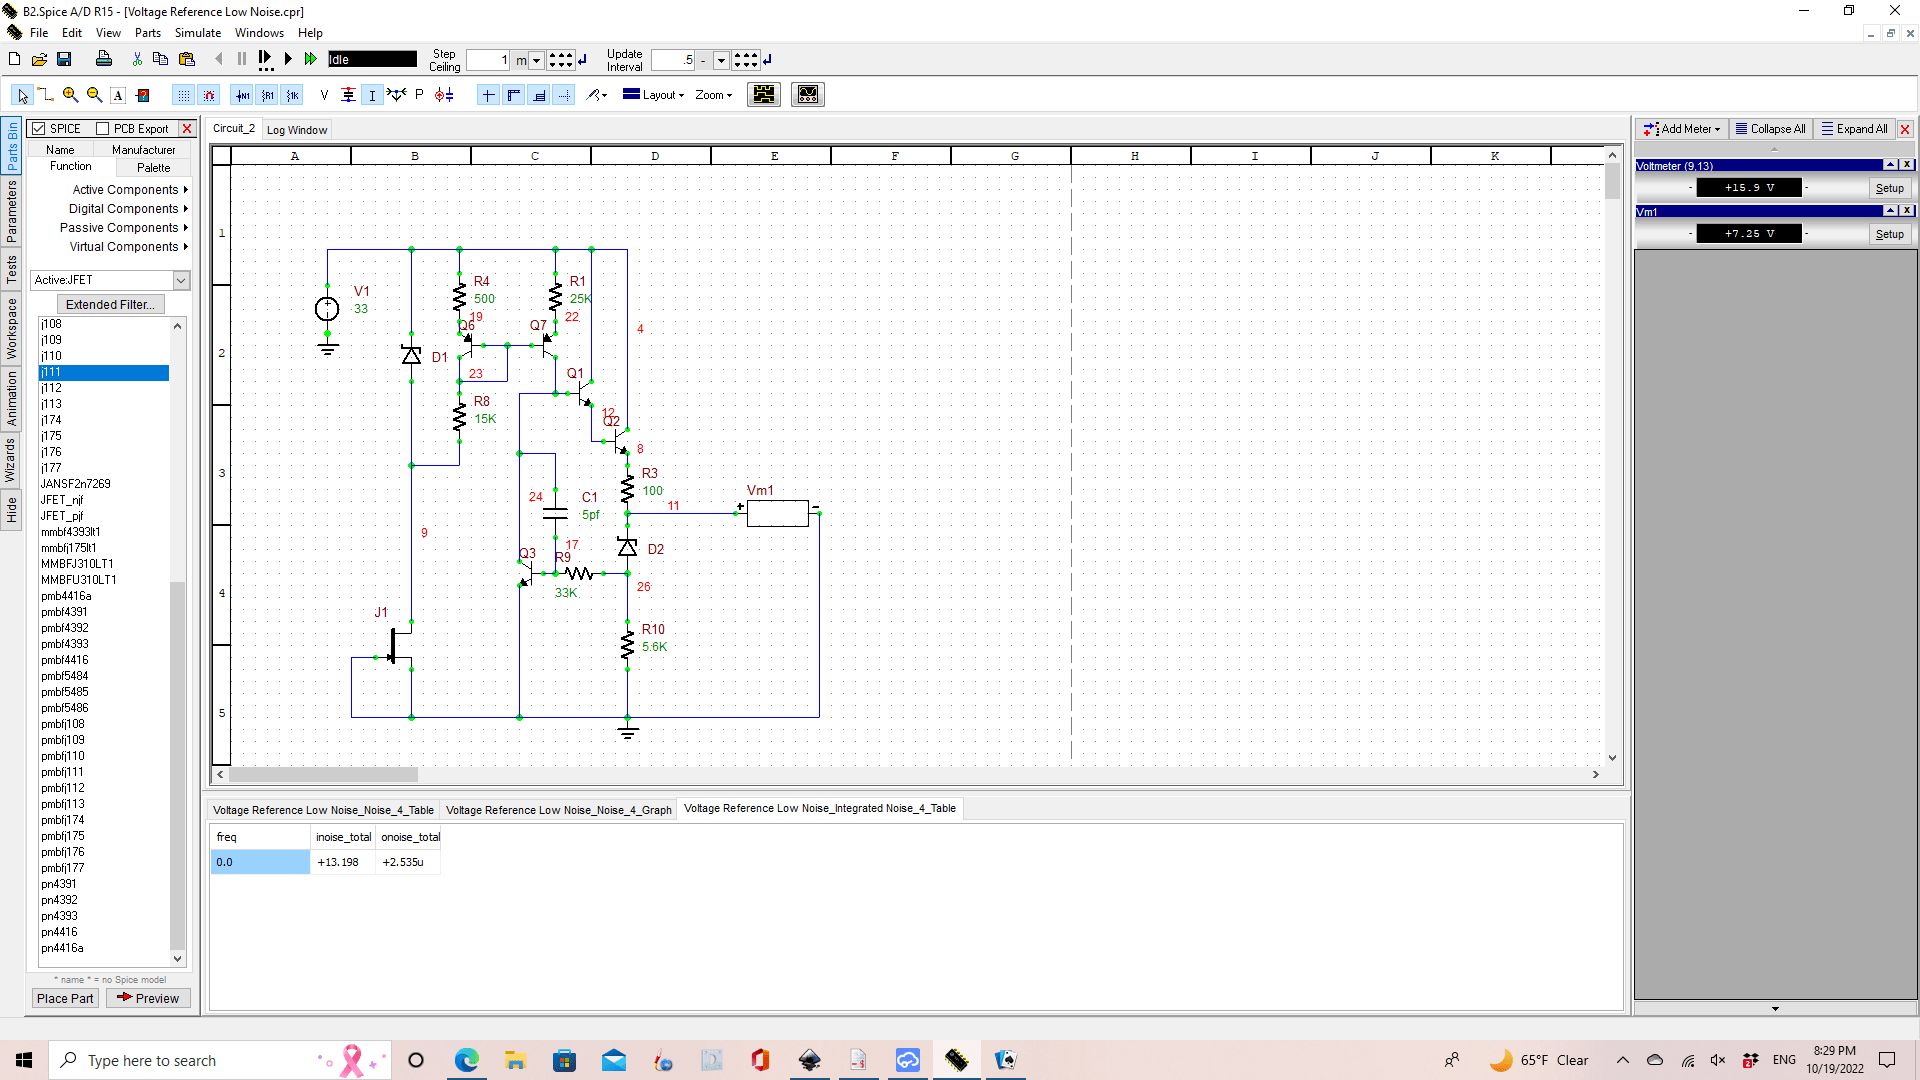Cut selection with scissors icon
Screen dimensions: 1920x1080
137,60
